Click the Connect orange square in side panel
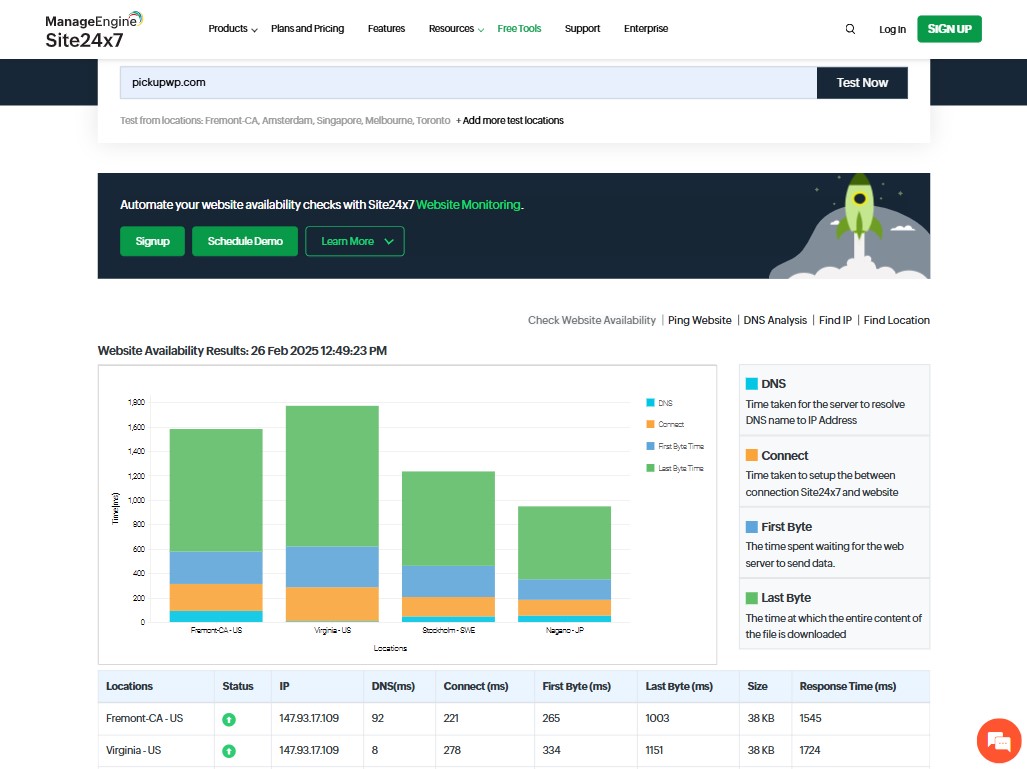Screen dimensions: 1027x769 pos(751,455)
